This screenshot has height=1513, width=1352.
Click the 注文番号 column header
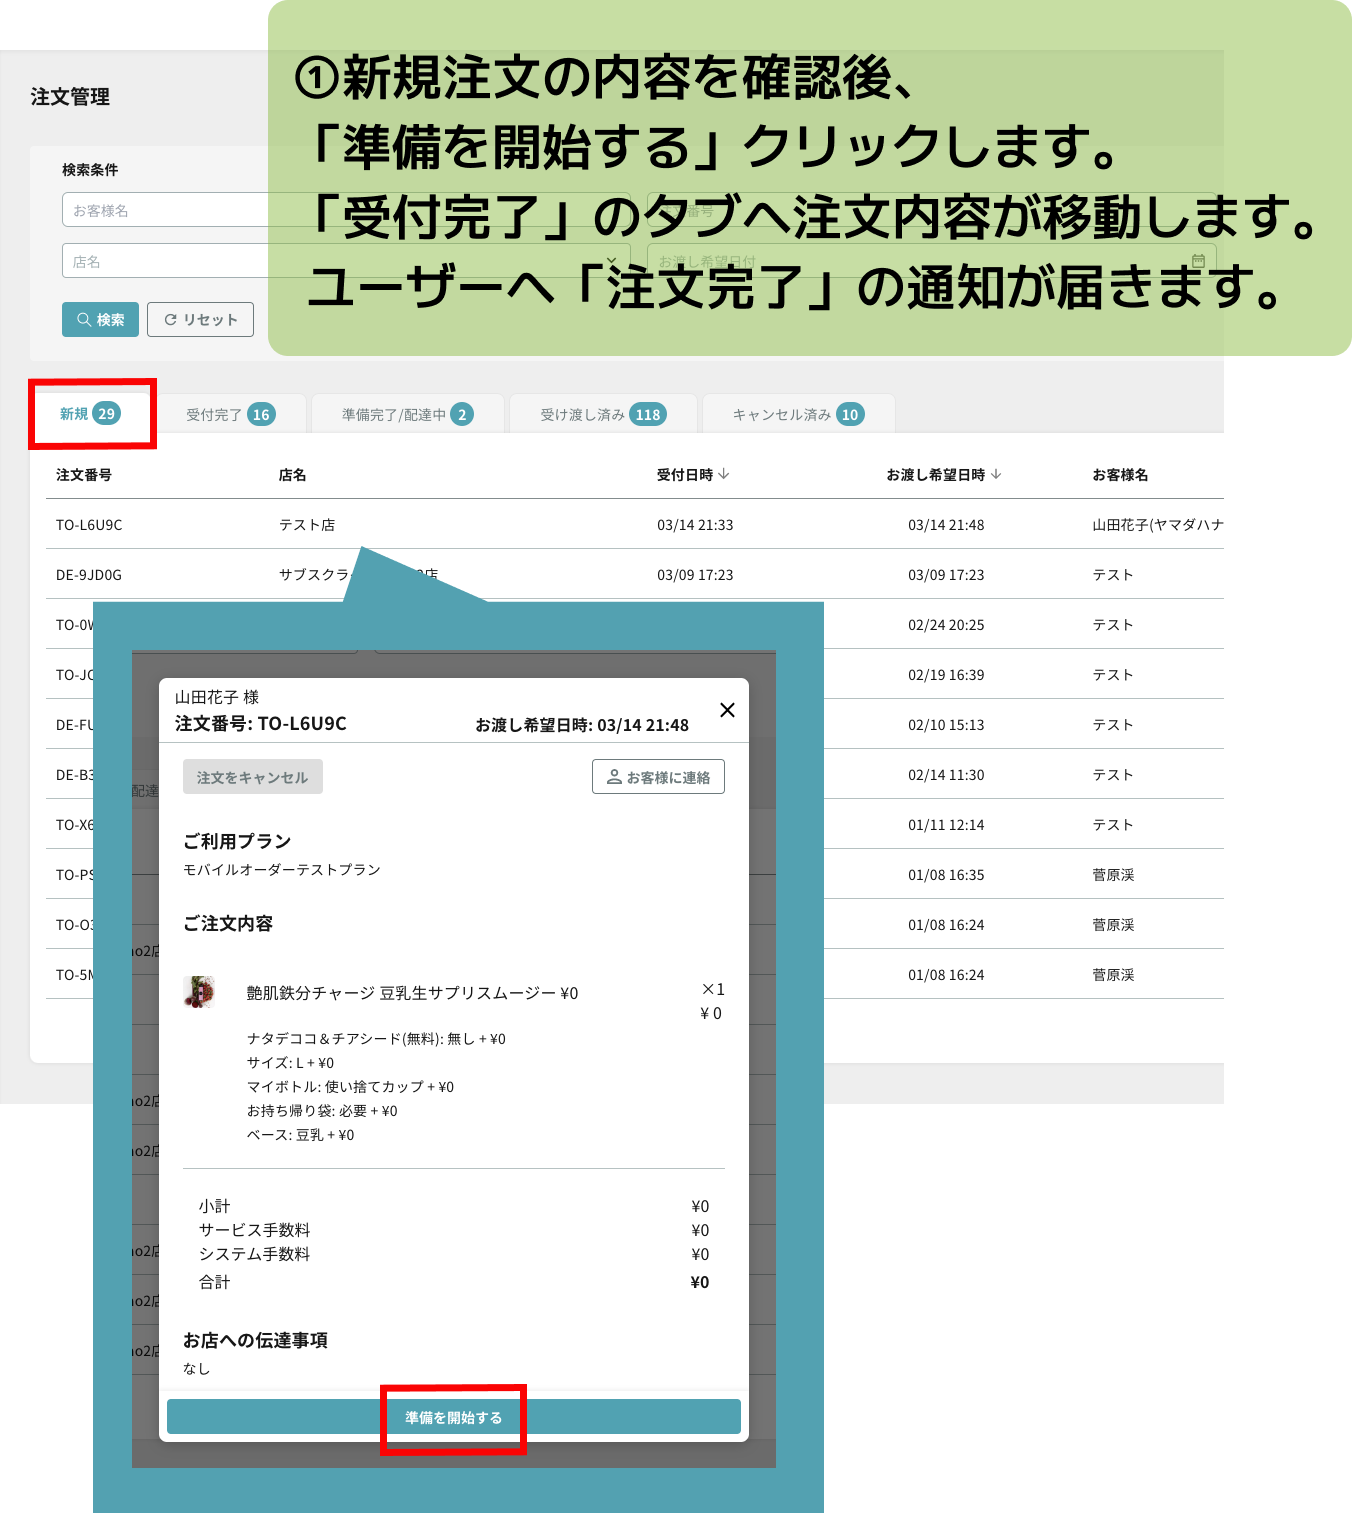click(x=84, y=475)
